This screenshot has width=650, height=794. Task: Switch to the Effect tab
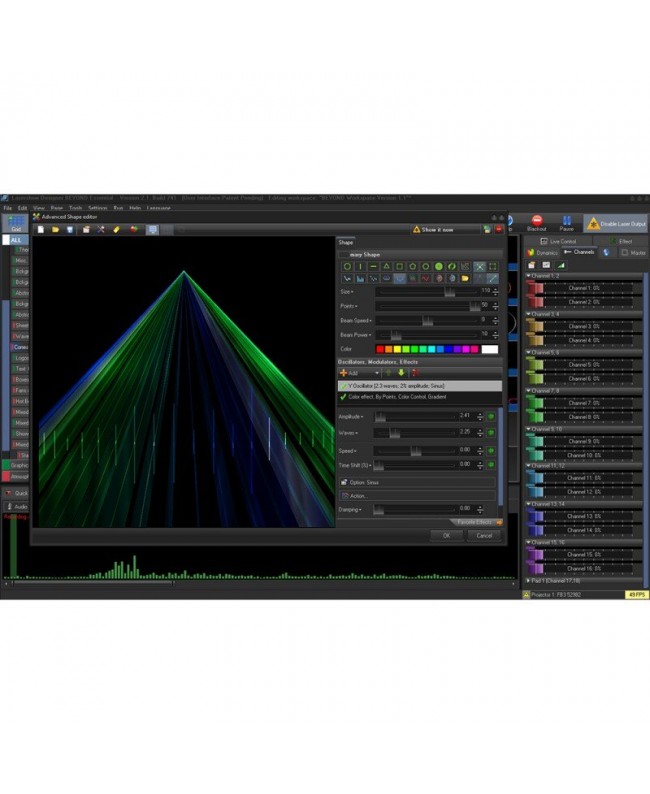click(621, 241)
